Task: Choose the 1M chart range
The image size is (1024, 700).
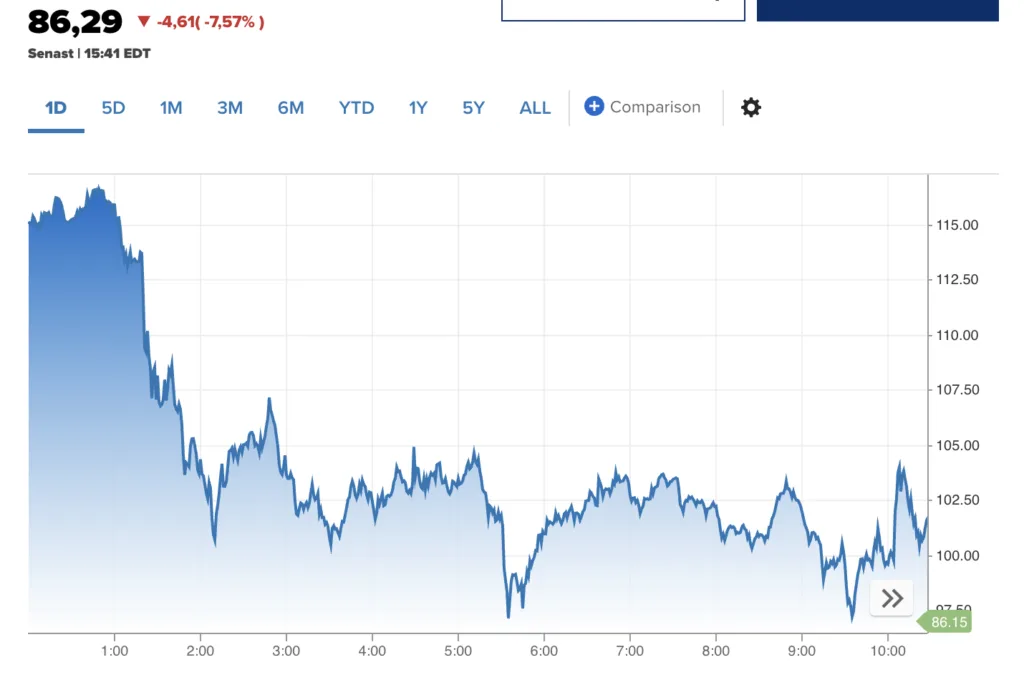Action: (171, 108)
